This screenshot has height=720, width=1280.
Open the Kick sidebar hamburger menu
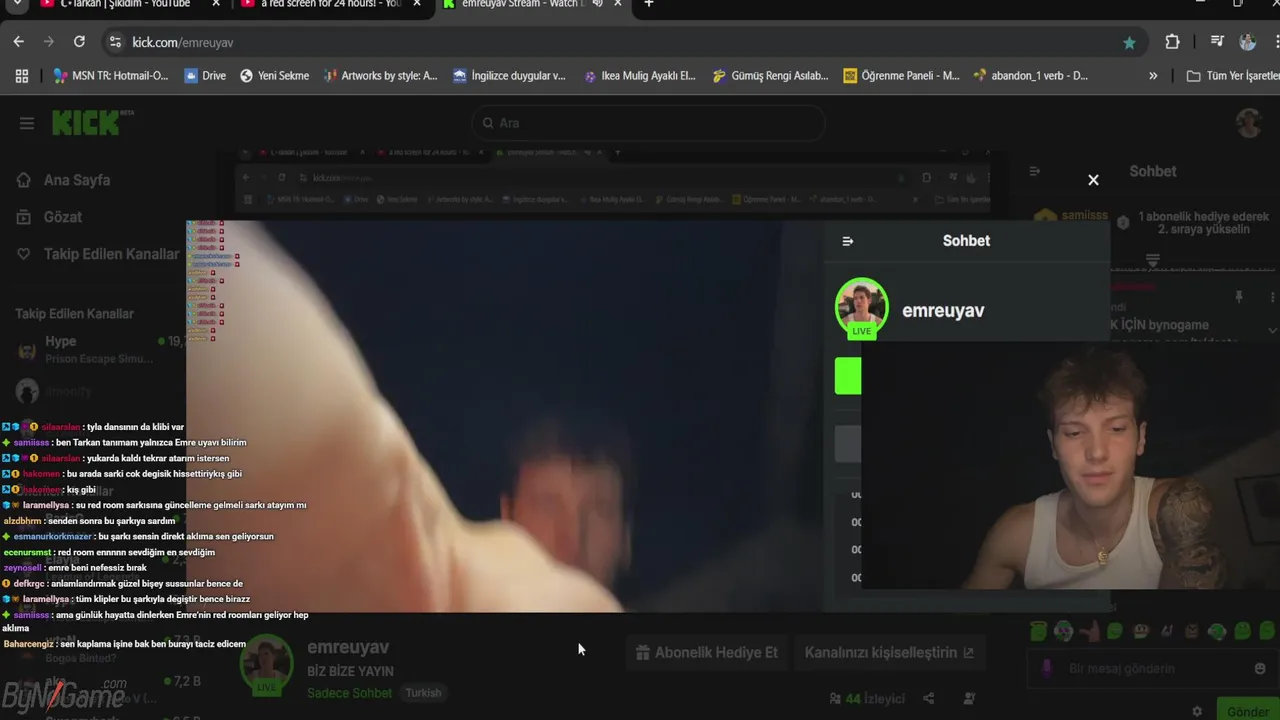pyautogui.click(x=27, y=123)
